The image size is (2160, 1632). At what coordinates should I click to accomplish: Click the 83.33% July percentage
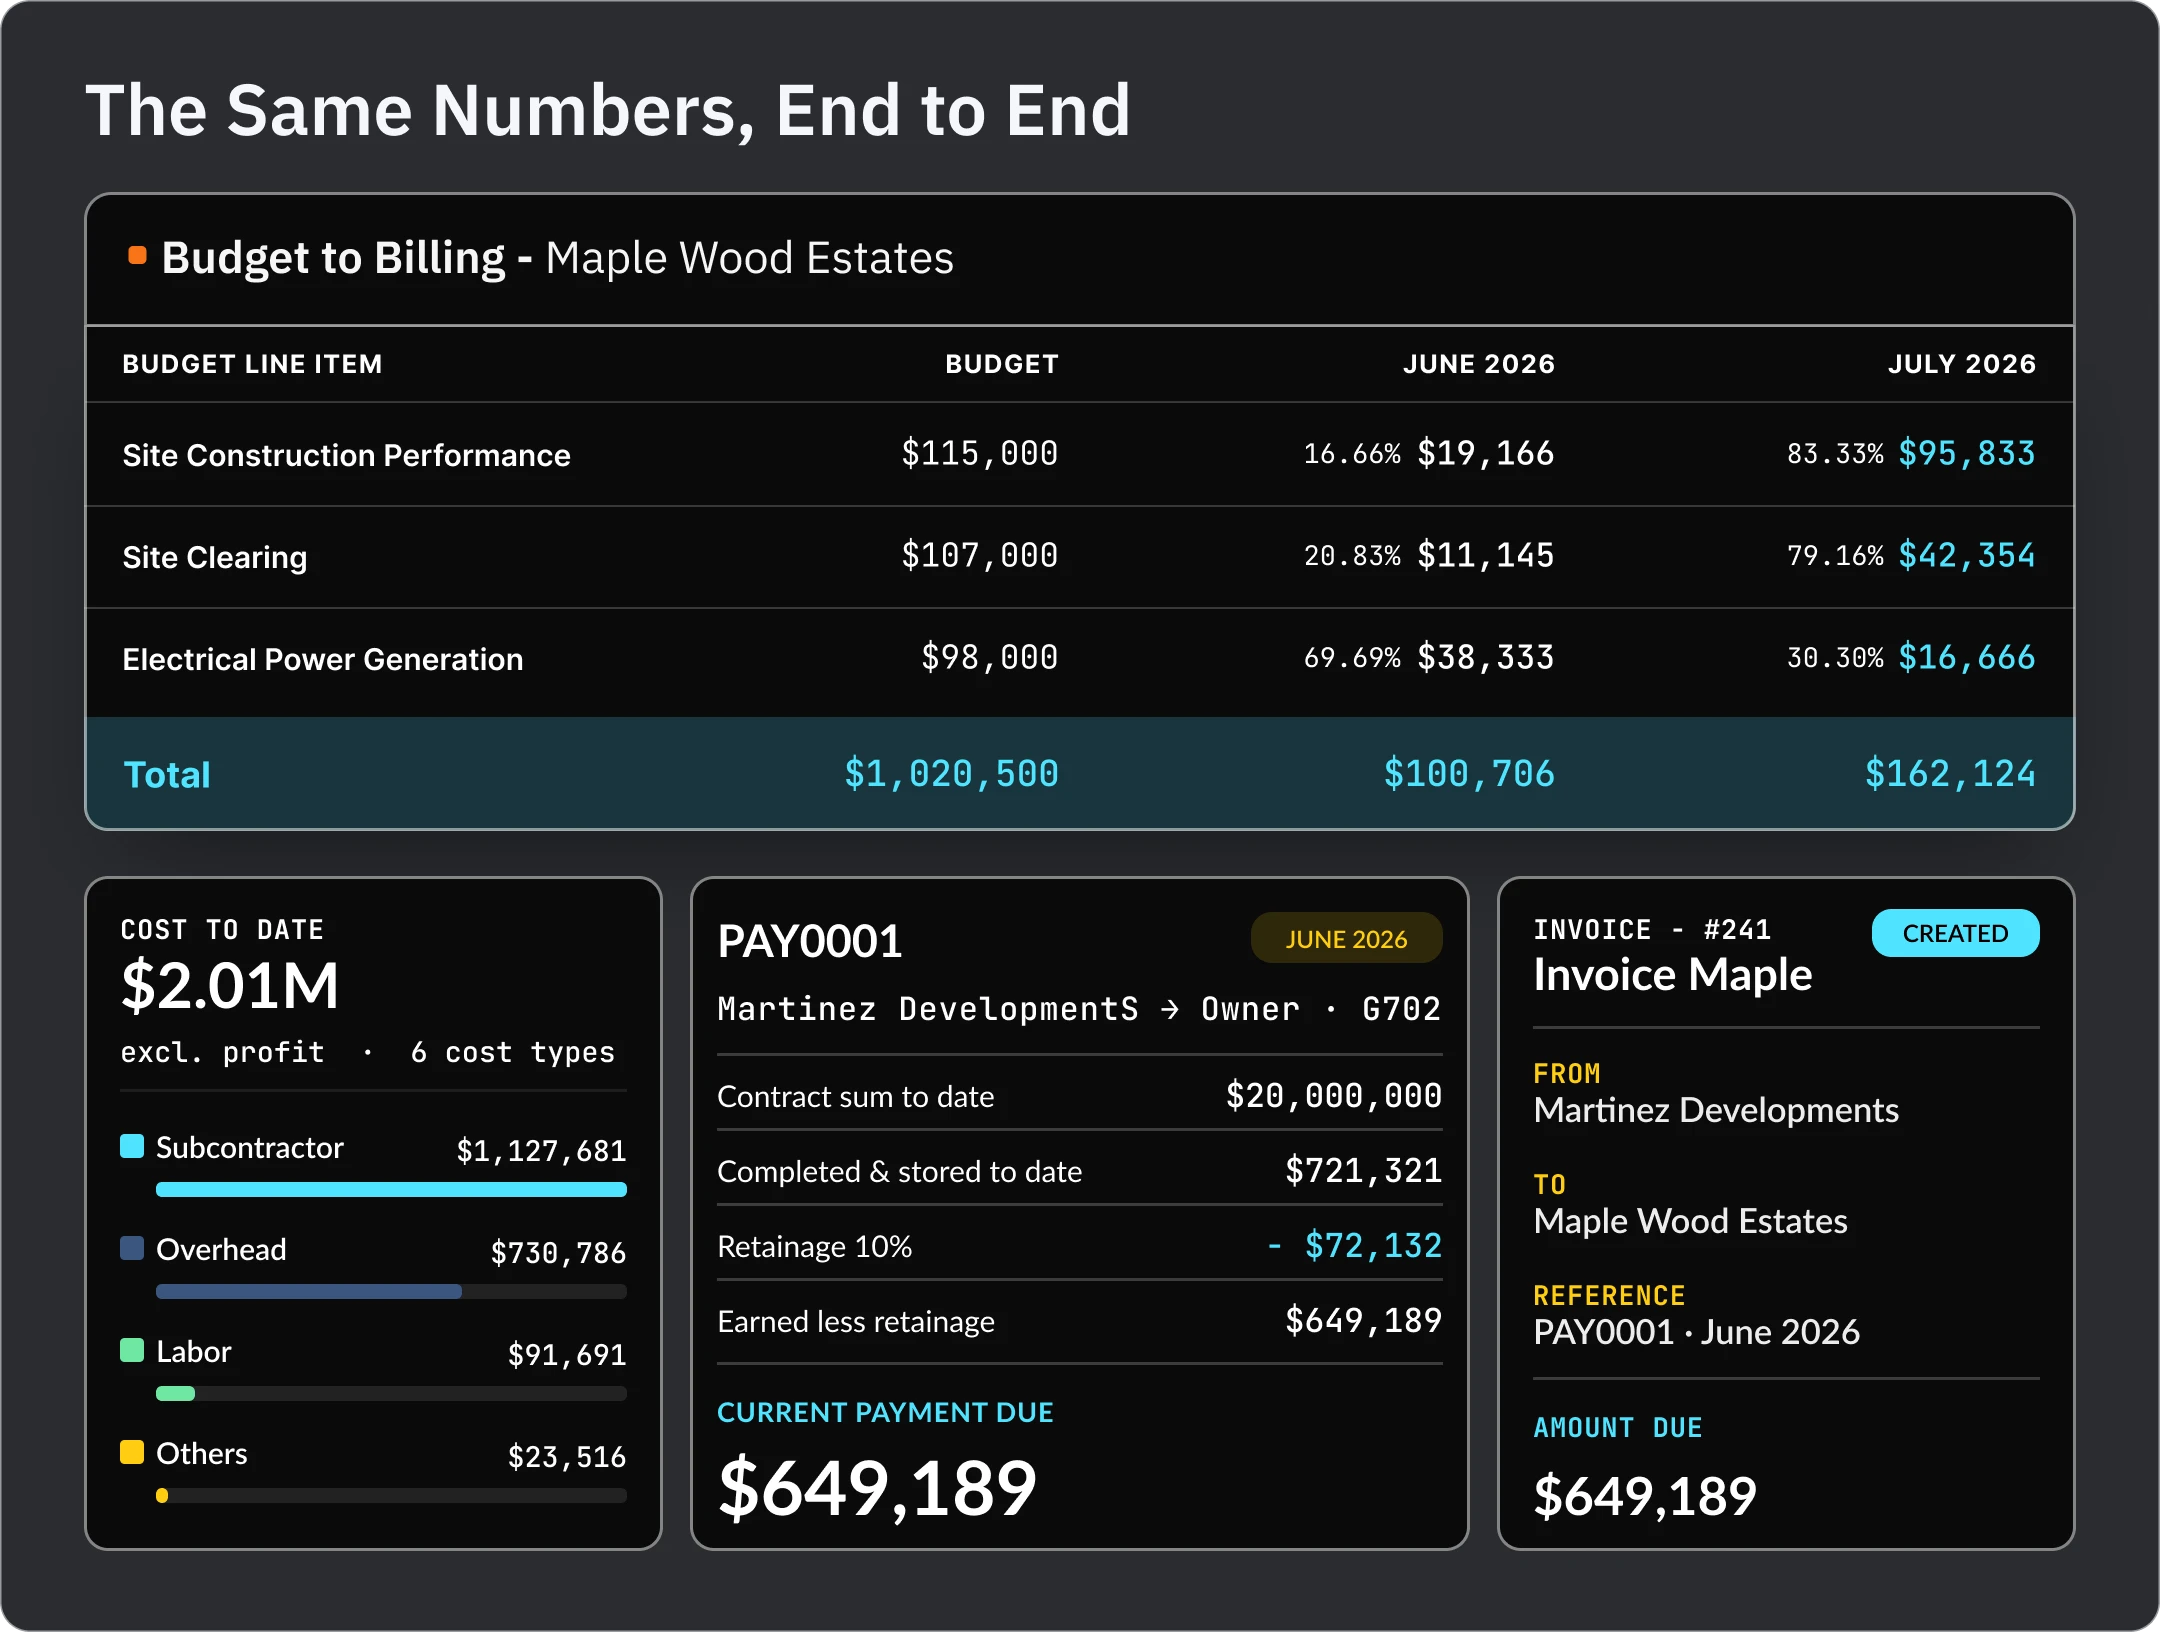[x=1835, y=455]
